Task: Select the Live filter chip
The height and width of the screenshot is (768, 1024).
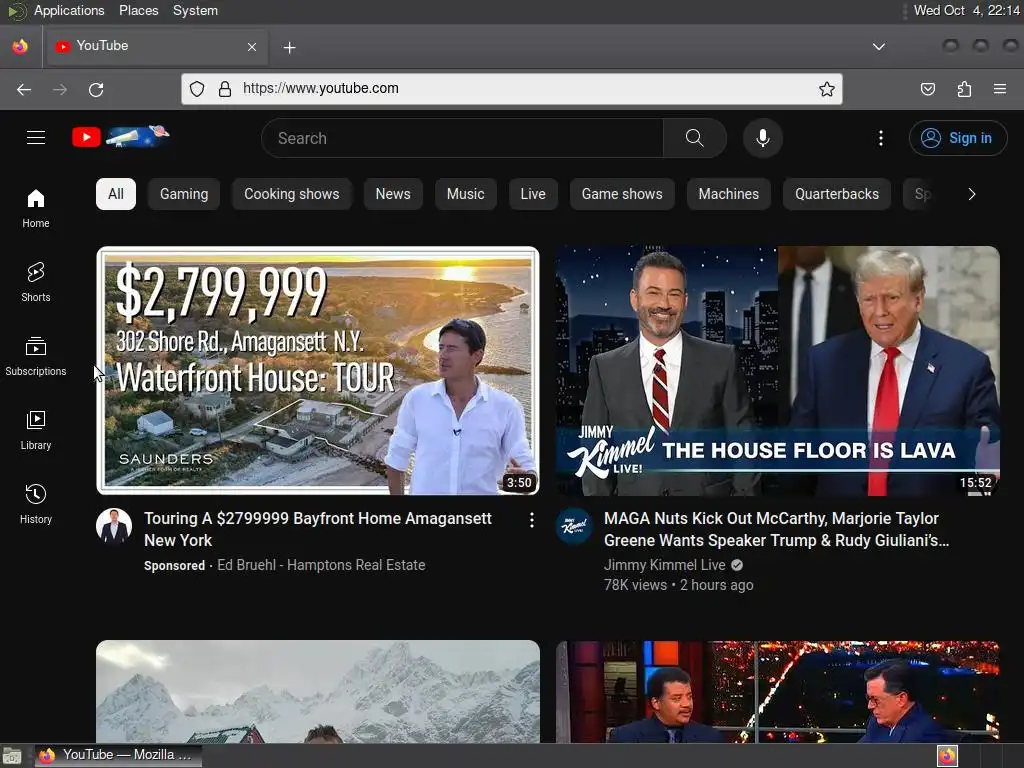Action: point(533,194)
